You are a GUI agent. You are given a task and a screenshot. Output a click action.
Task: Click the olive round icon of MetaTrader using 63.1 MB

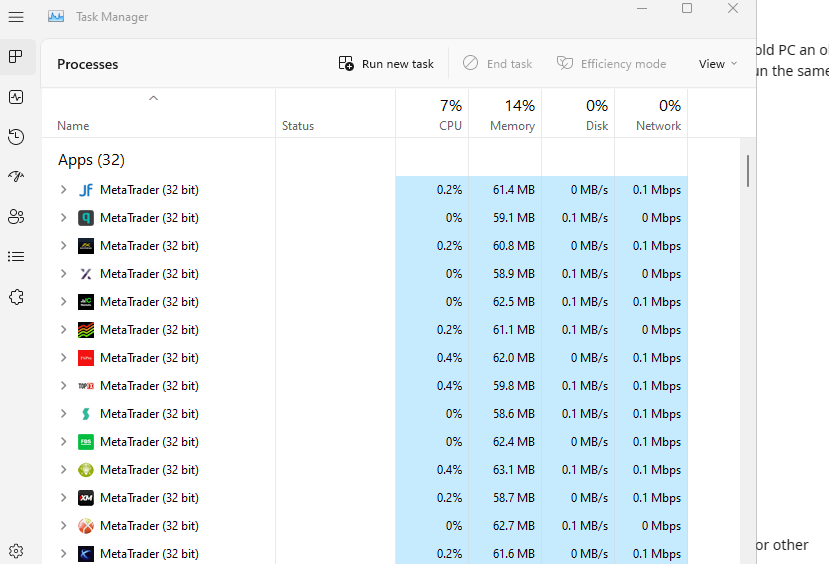tap(86, 470)
